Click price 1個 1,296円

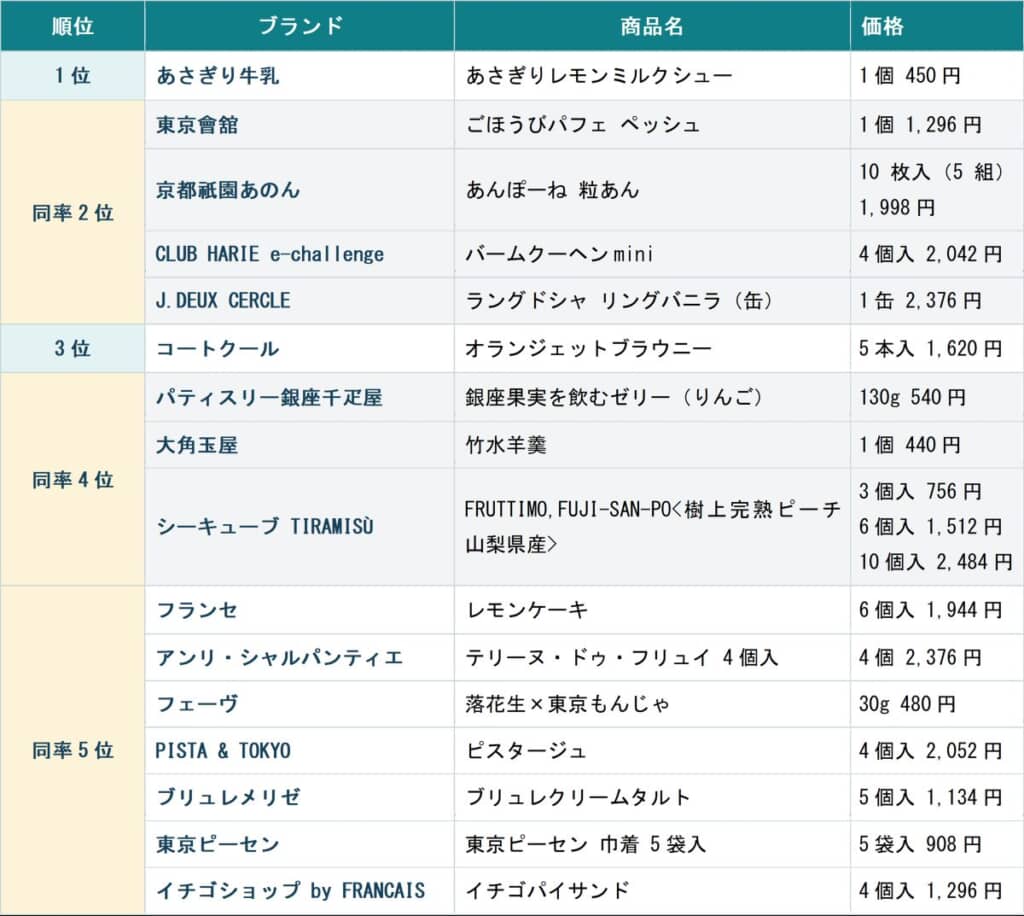coord(920,125)
